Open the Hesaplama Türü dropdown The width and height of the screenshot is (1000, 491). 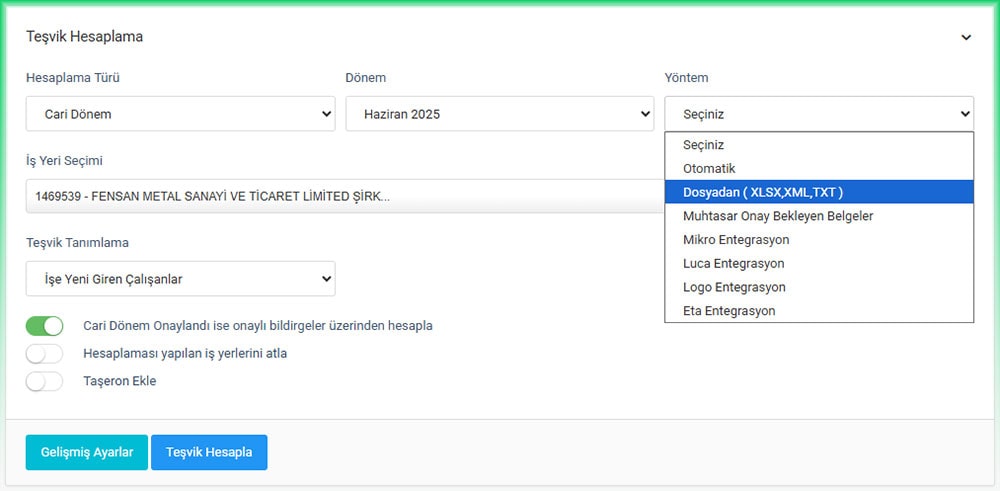(180, 114)
